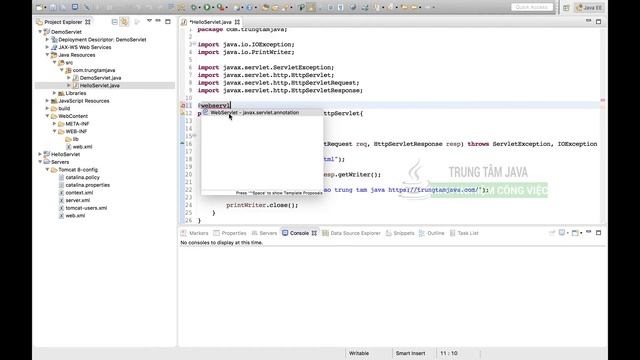Collapse the src folder node

[x=55, y=62]
